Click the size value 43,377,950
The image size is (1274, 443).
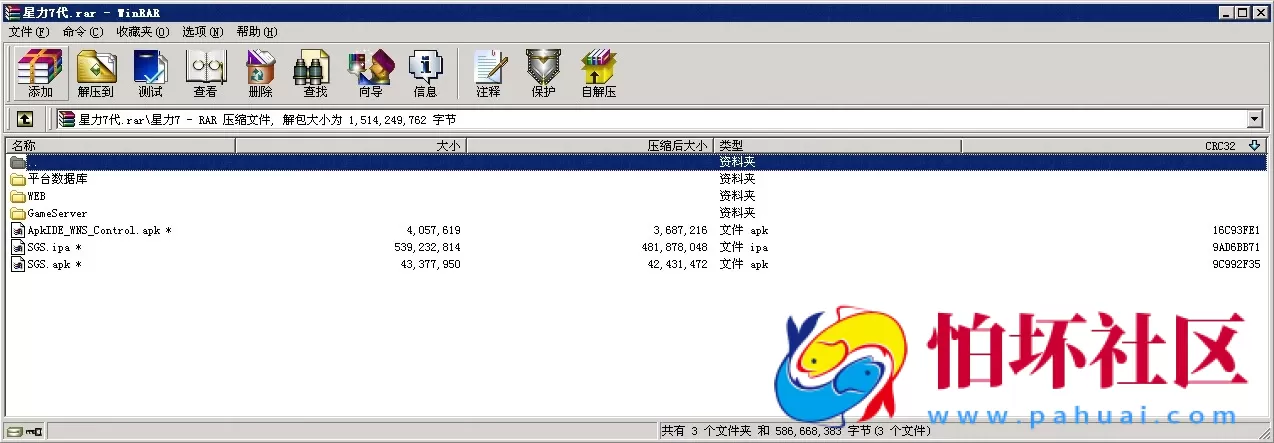[x=430, y=264]
